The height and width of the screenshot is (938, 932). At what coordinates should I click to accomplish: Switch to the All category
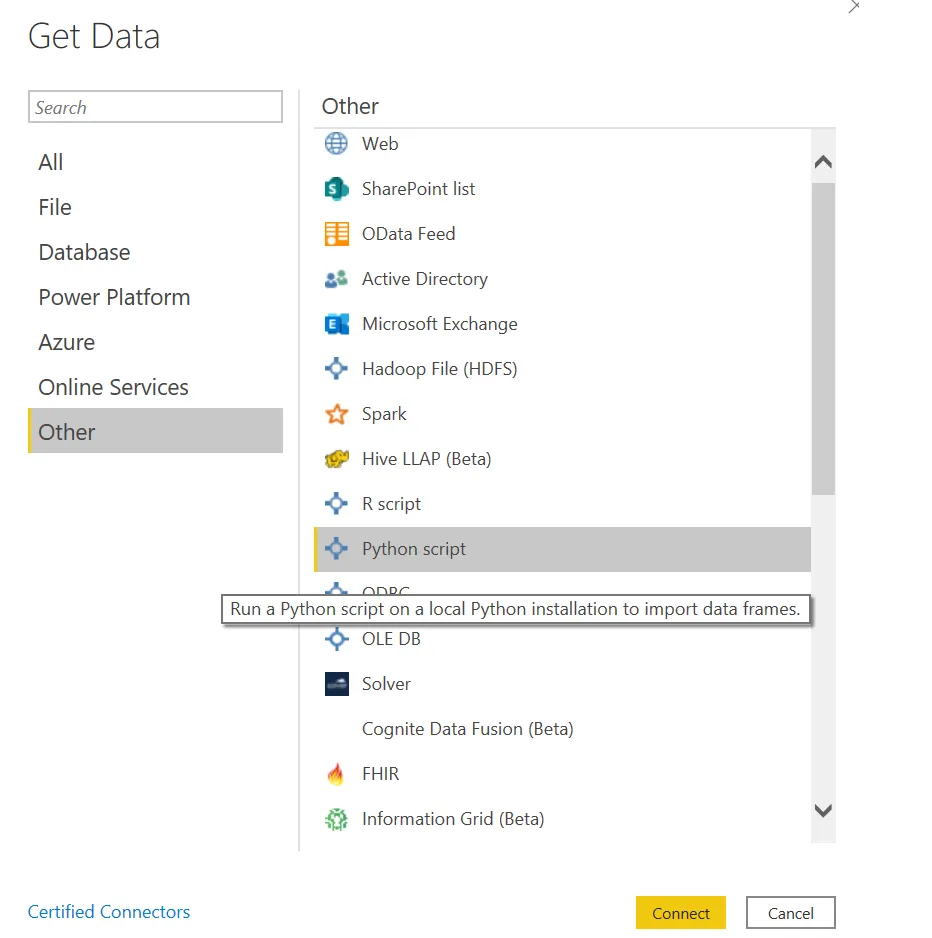(51, 162)
